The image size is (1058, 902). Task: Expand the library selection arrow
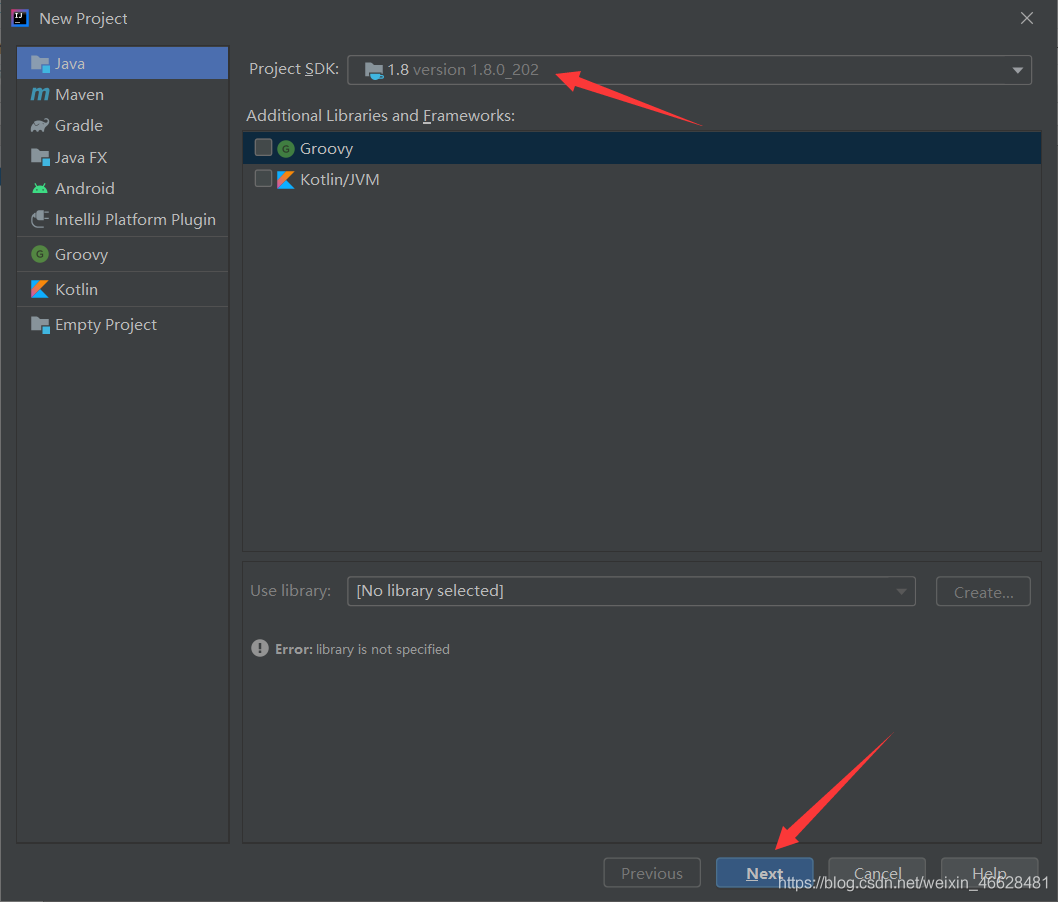(x=900, y=591)
